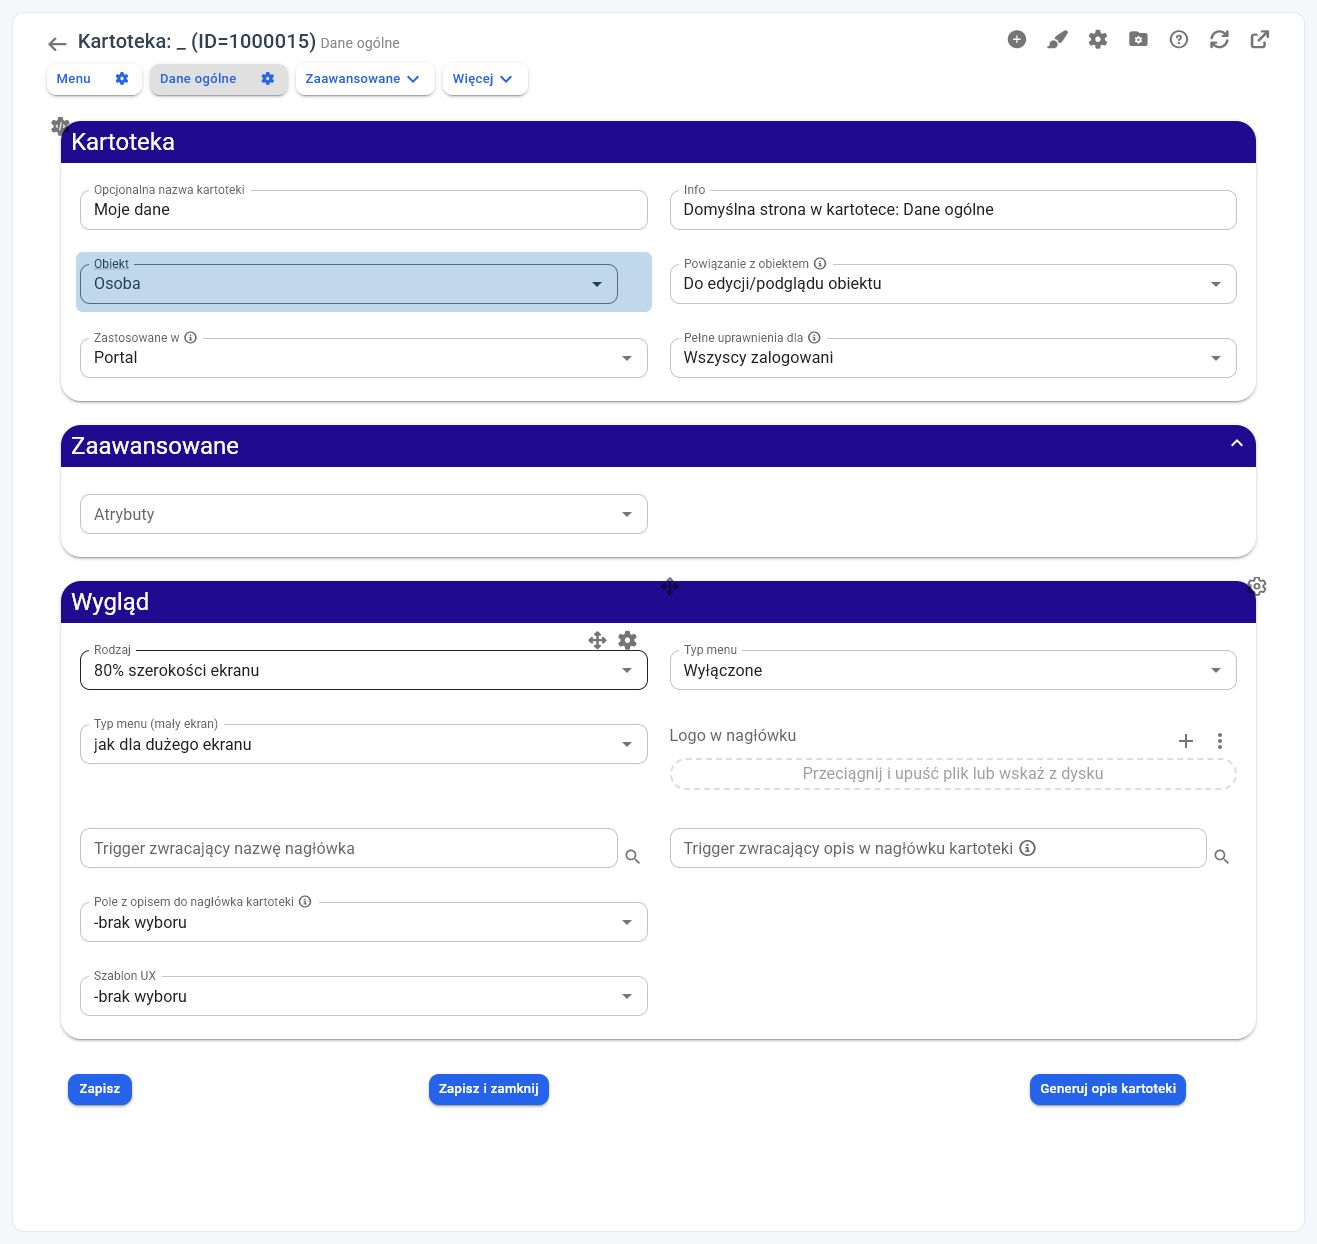
Task: Open the Zaawansowane tab menu
Action: point(365,79)
